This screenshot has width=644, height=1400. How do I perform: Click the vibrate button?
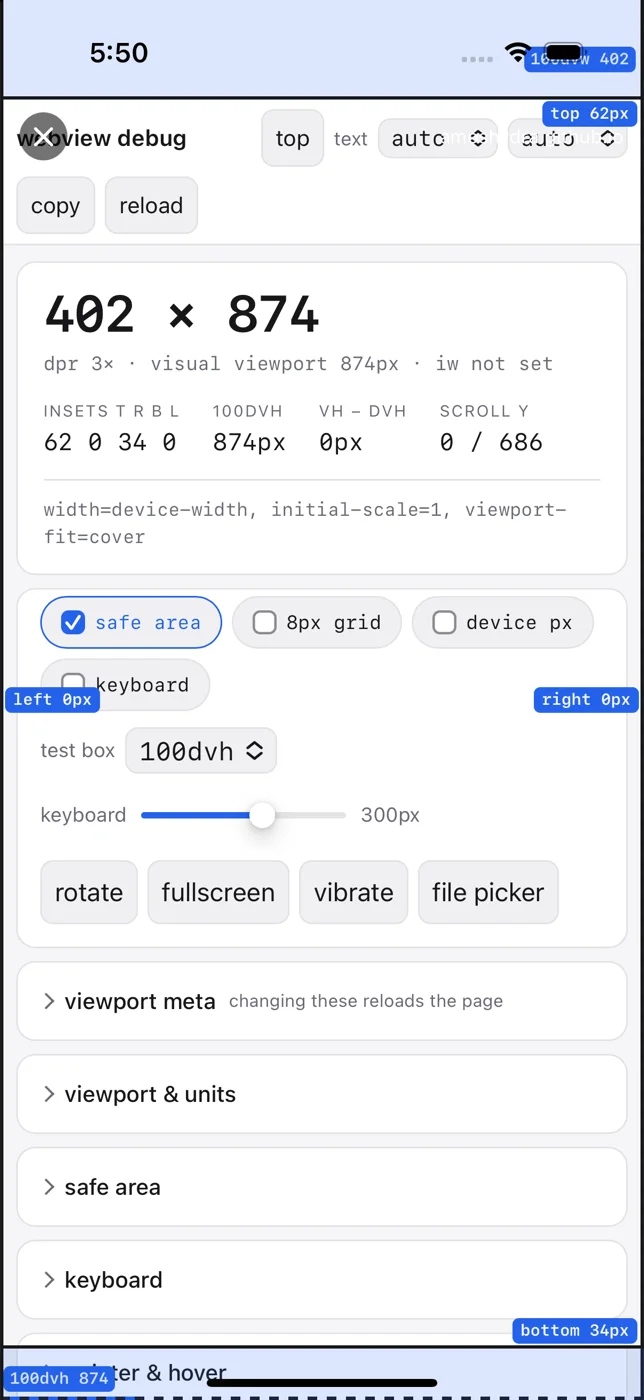click(x=354, y=892)
